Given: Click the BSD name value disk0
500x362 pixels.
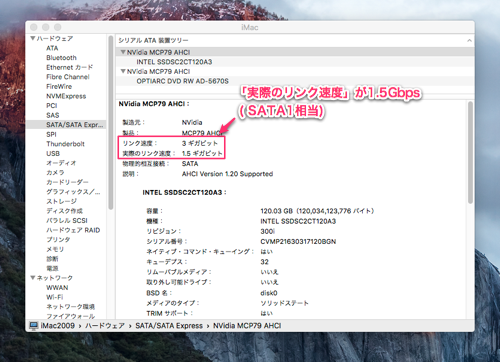Looking at the screenshot, I should click(269, 293).
